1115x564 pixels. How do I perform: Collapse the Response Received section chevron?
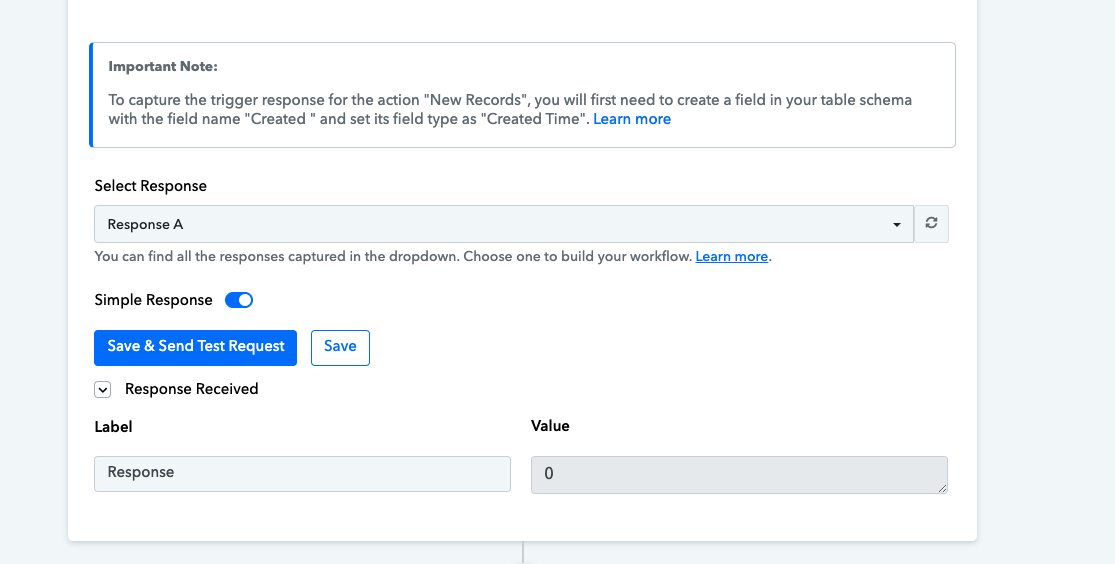(x=103, y=389)
